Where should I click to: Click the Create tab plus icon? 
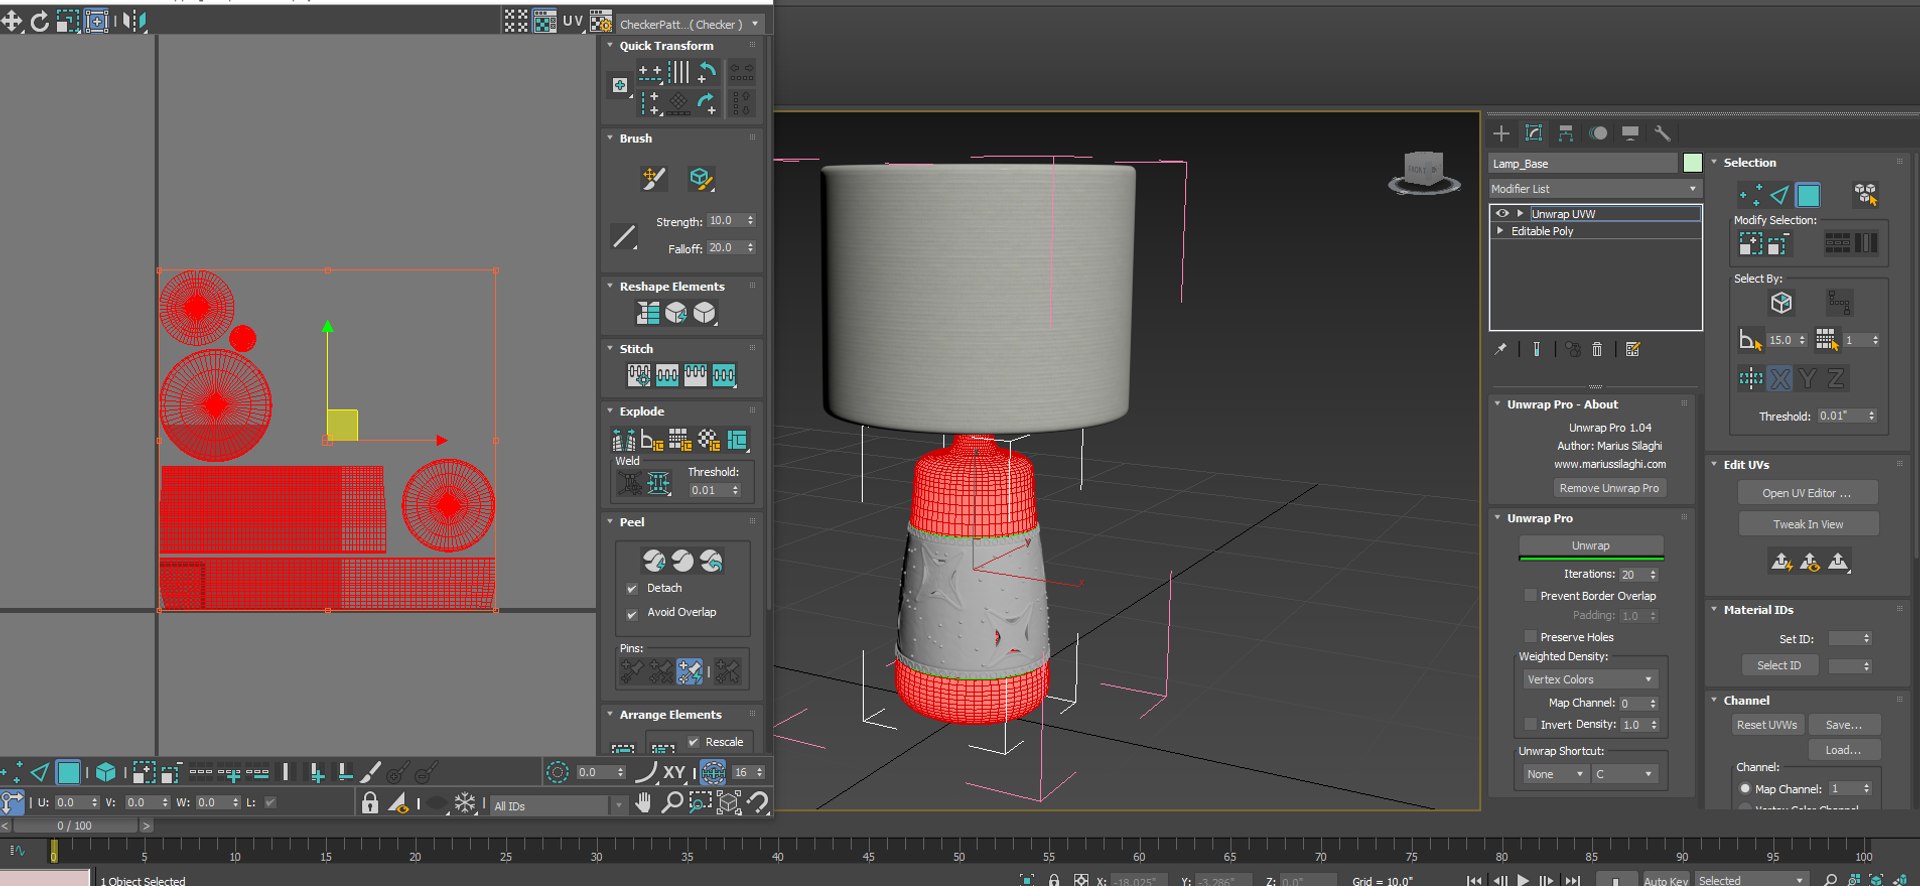[1501, 133]
